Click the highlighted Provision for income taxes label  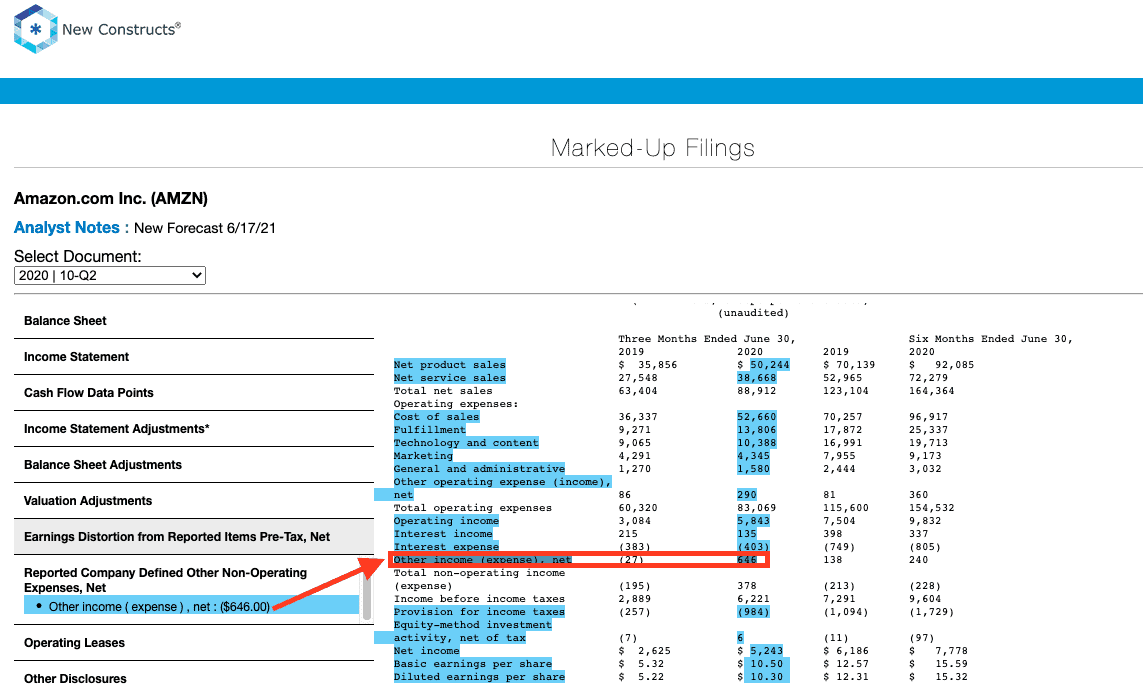[480, 612]
